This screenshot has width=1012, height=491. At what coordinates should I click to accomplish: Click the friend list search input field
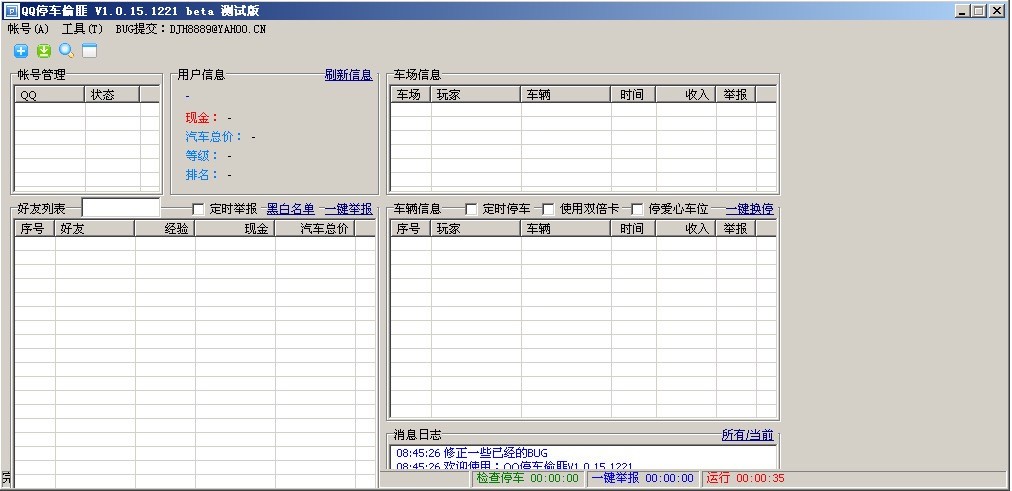click(120, 208)
